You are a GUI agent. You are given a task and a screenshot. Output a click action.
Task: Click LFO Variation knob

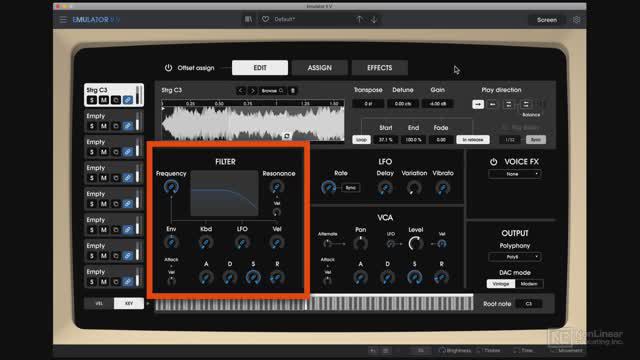pos(414,188)
